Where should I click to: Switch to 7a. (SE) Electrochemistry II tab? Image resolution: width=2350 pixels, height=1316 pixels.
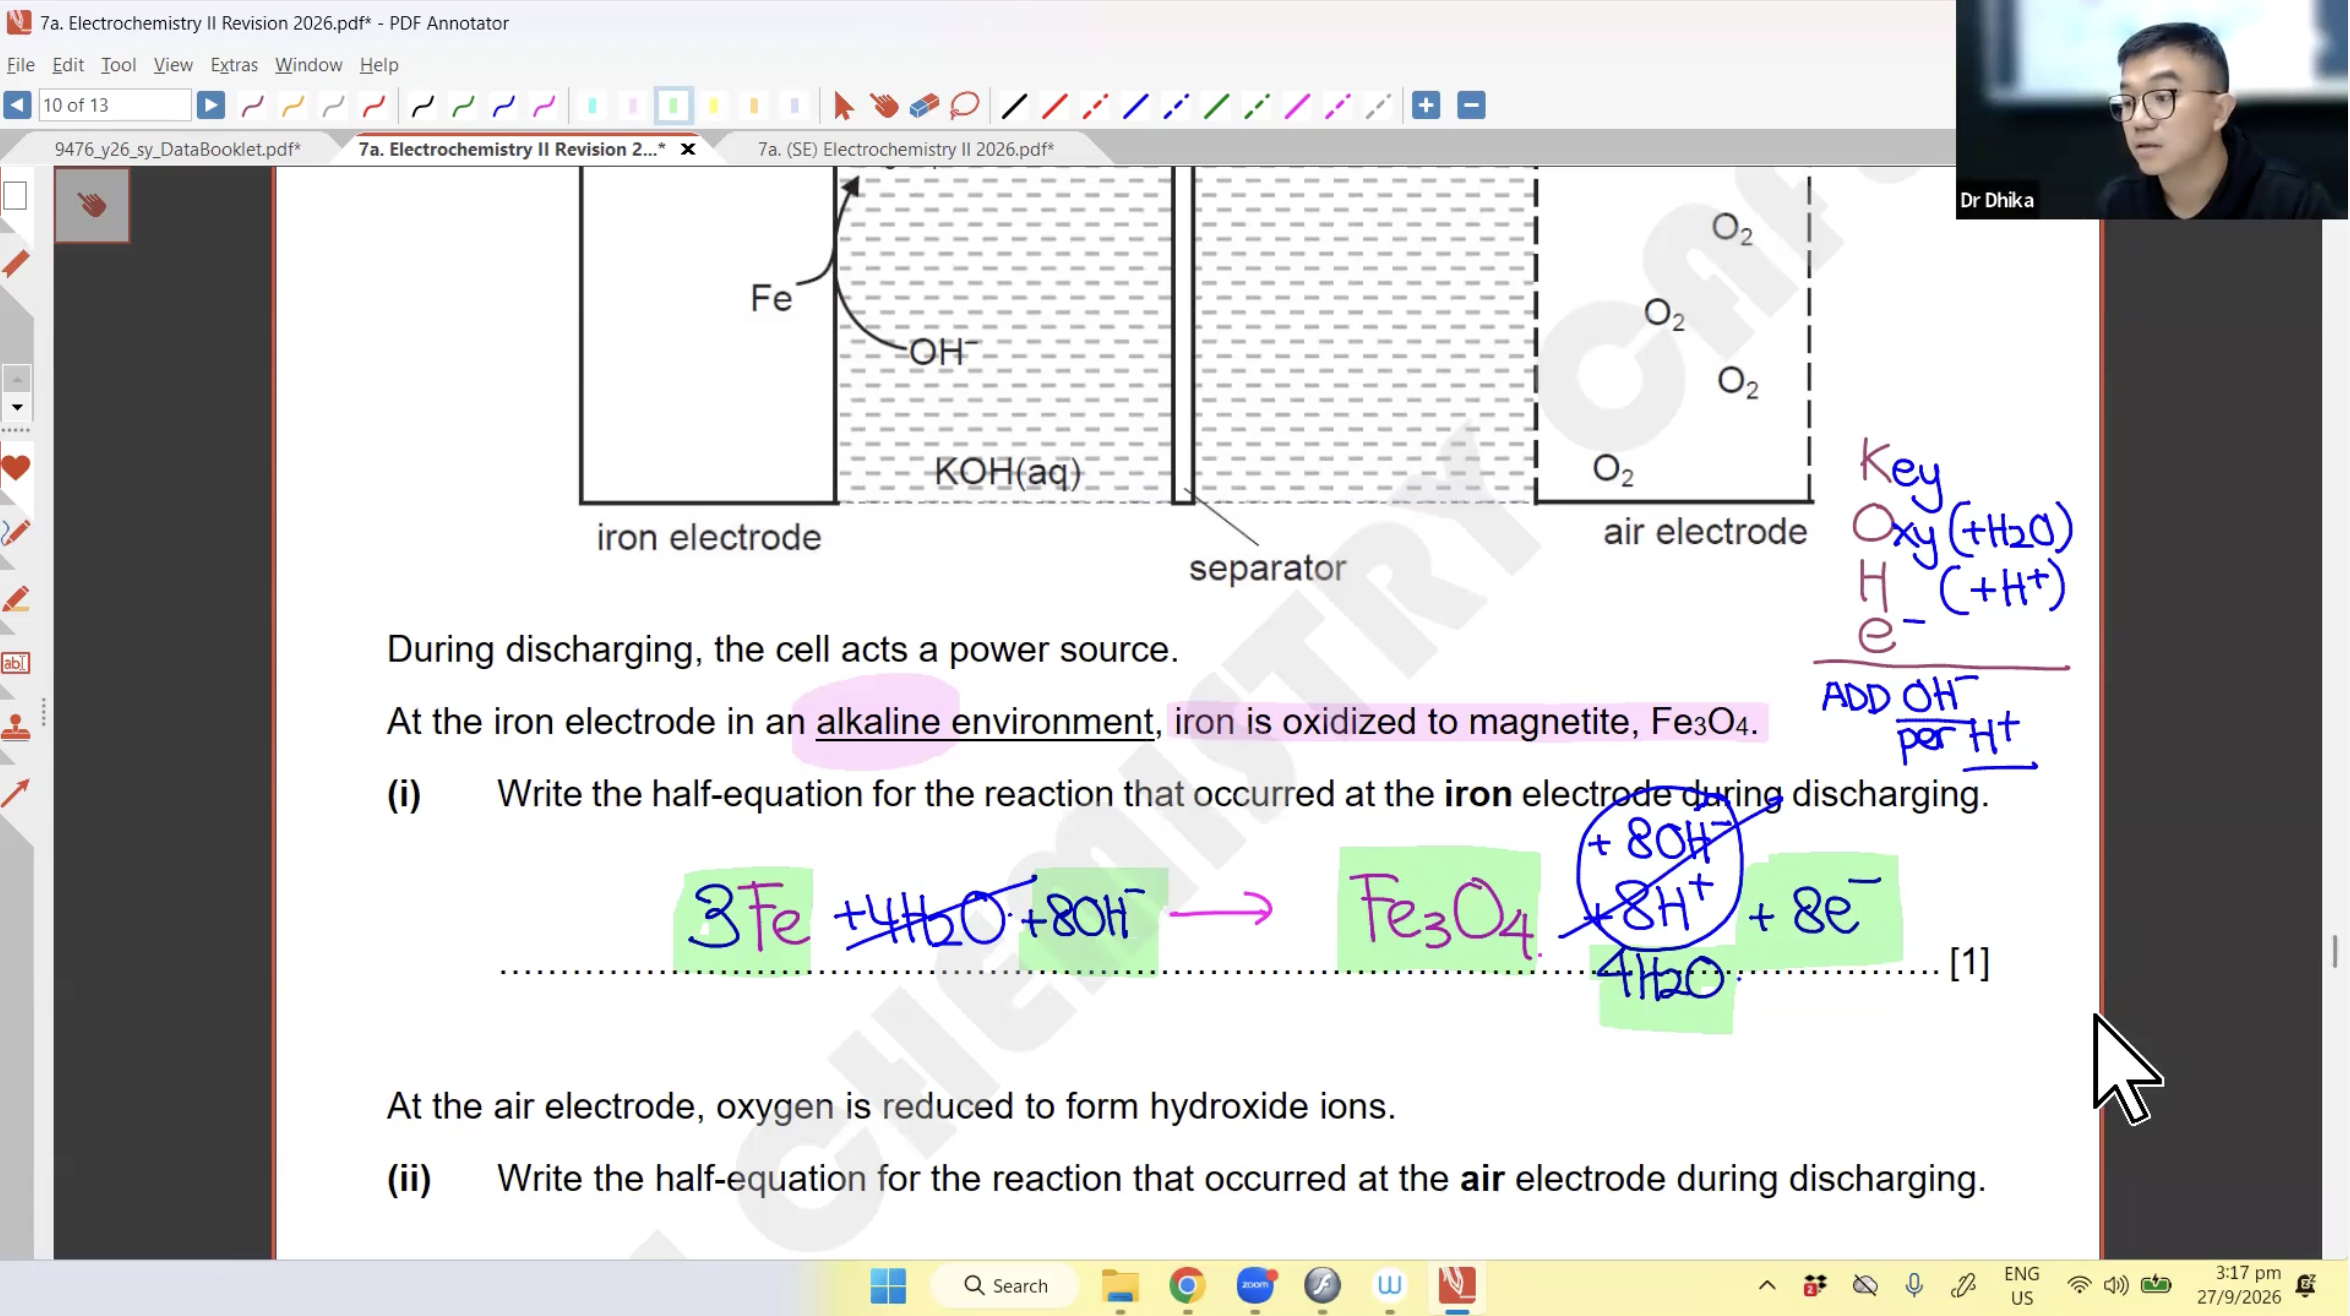tap(905, 149)
